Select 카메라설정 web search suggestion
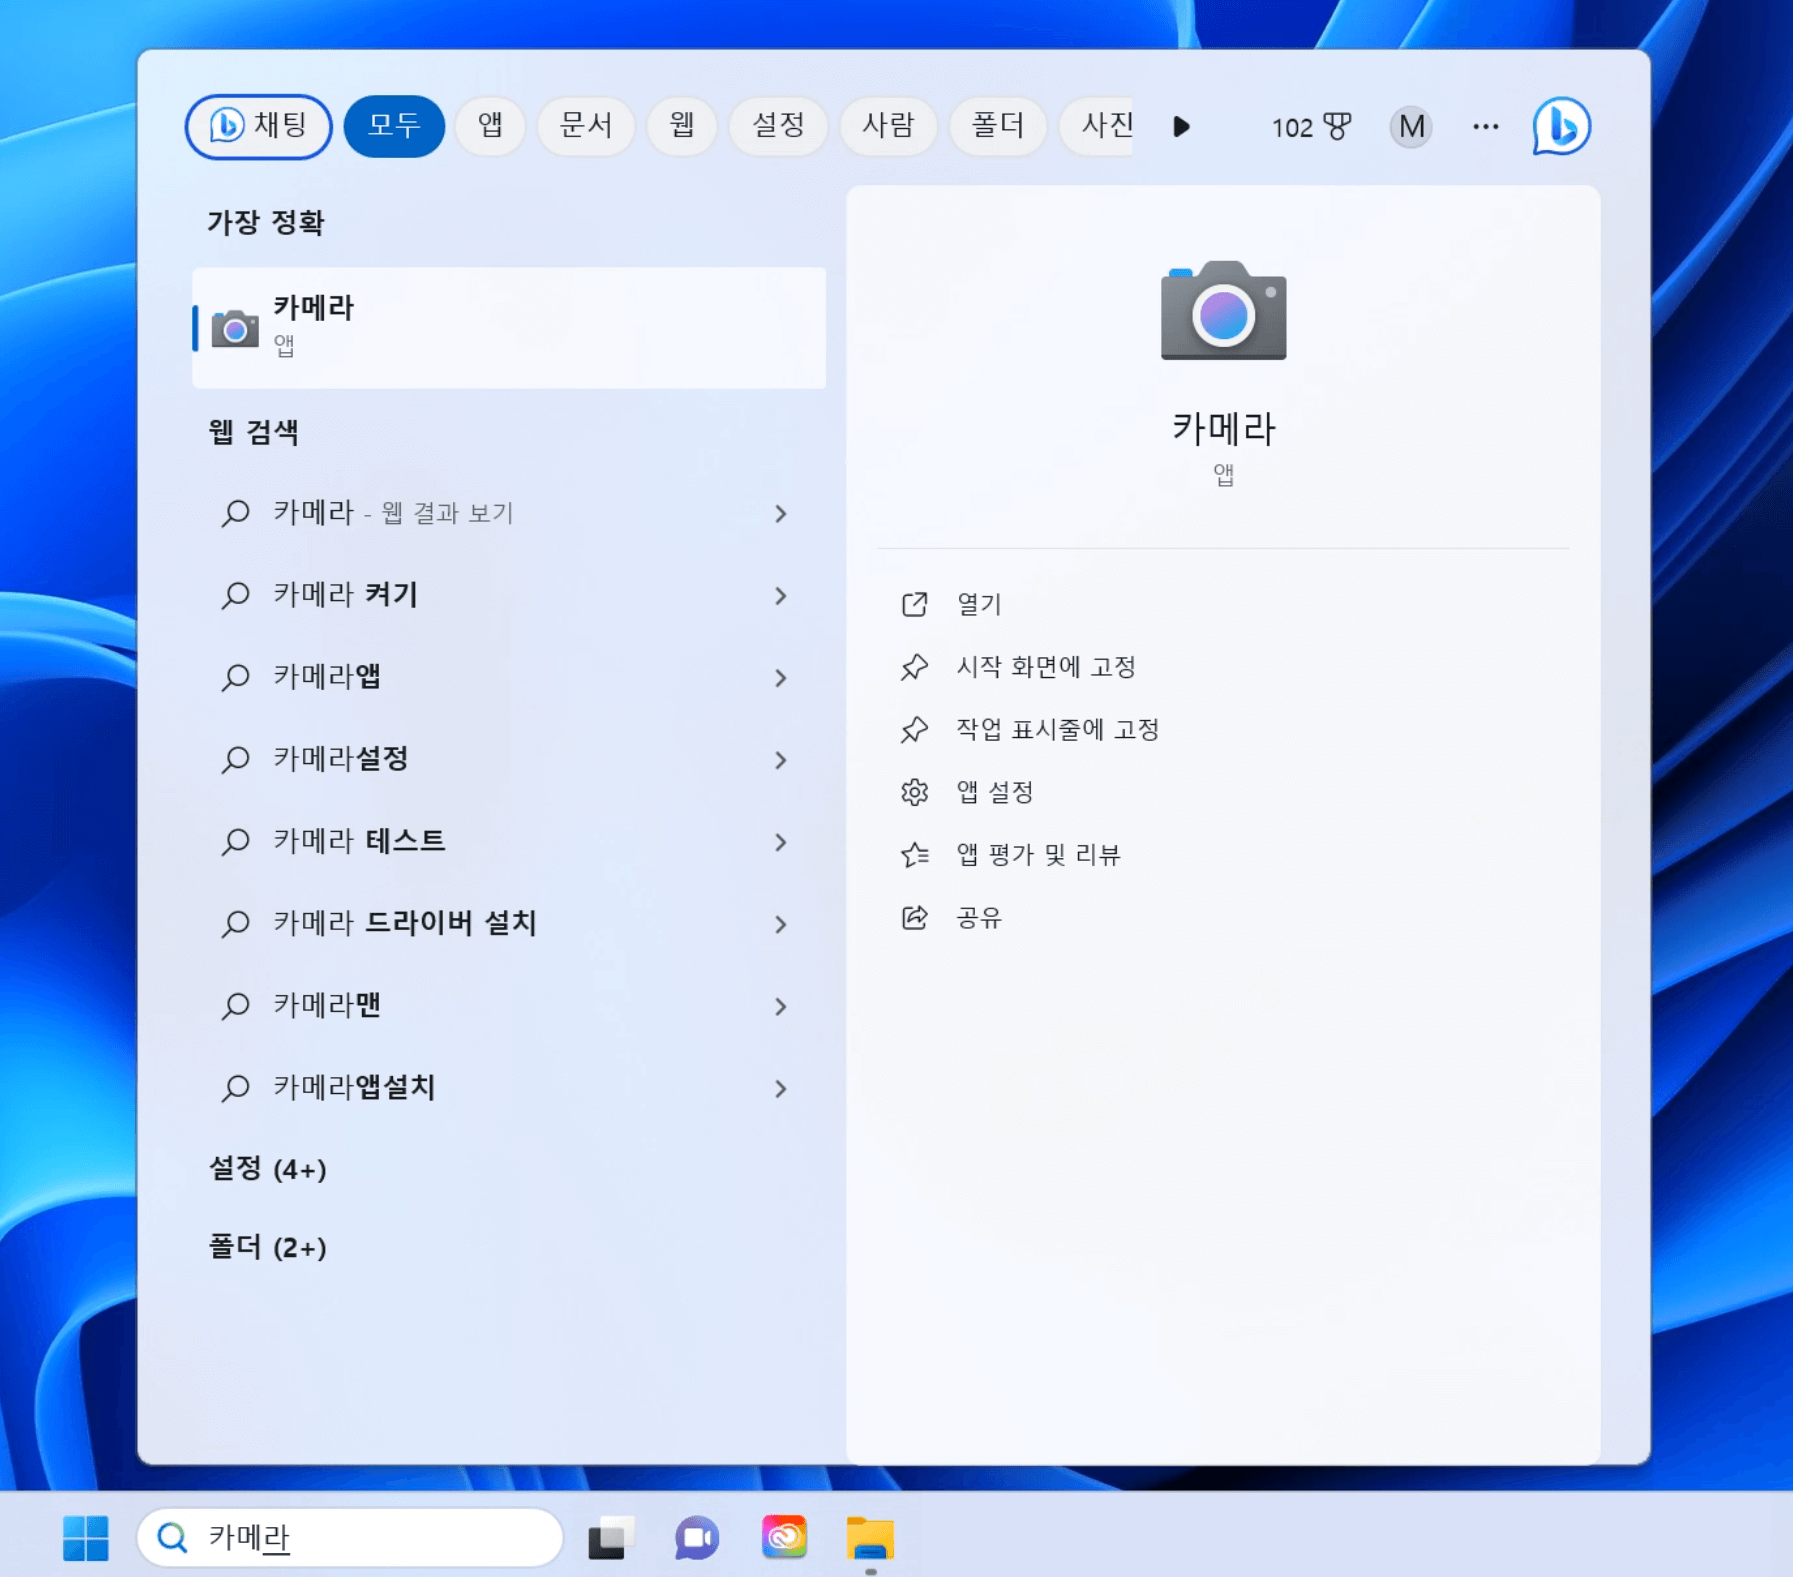Viewport: 1793px width, 1577px height. (x=509, y=760)
